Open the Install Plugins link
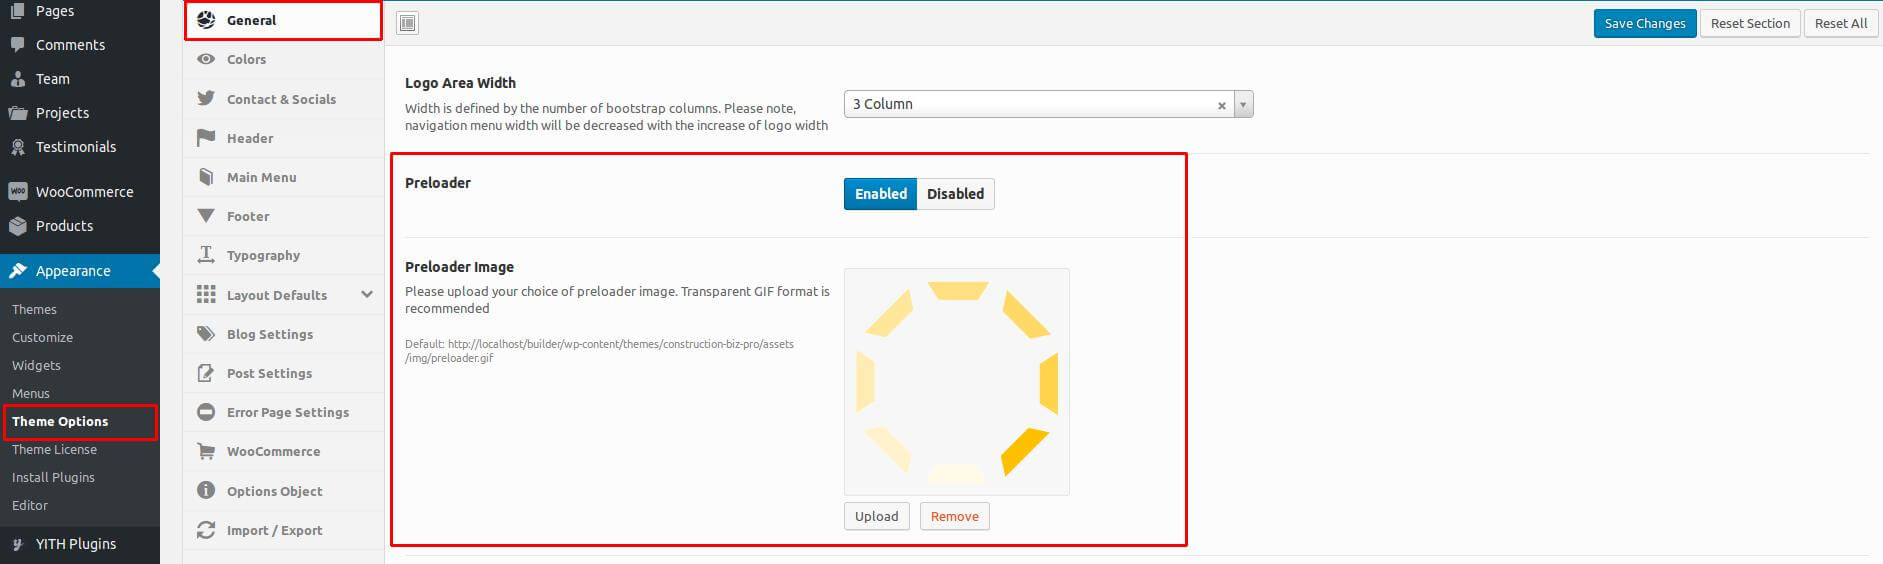This screenshot has width=1883, height=564. pos(53,477)
